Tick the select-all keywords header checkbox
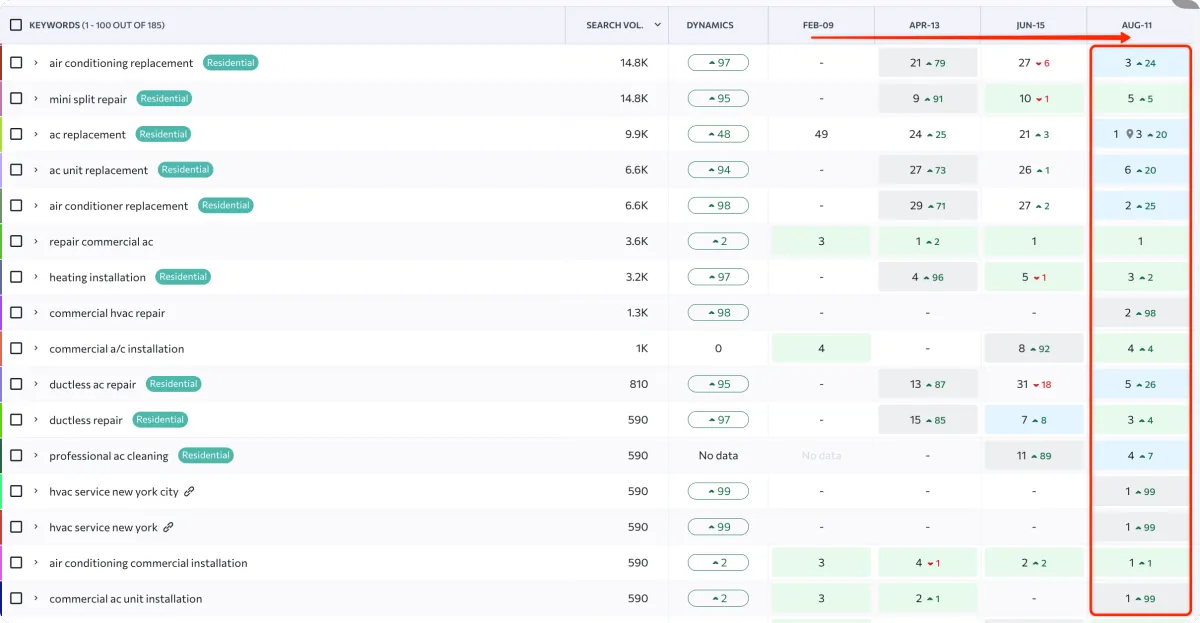The height and width of the screenshot is (623, 1200). (x=16, y=25)
